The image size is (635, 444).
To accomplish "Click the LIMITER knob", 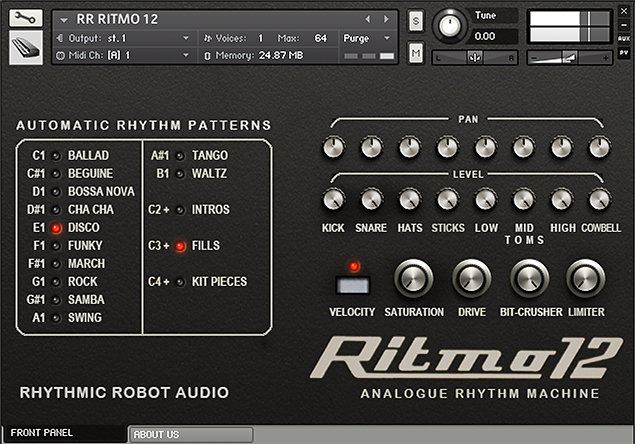I will [586, 279].
